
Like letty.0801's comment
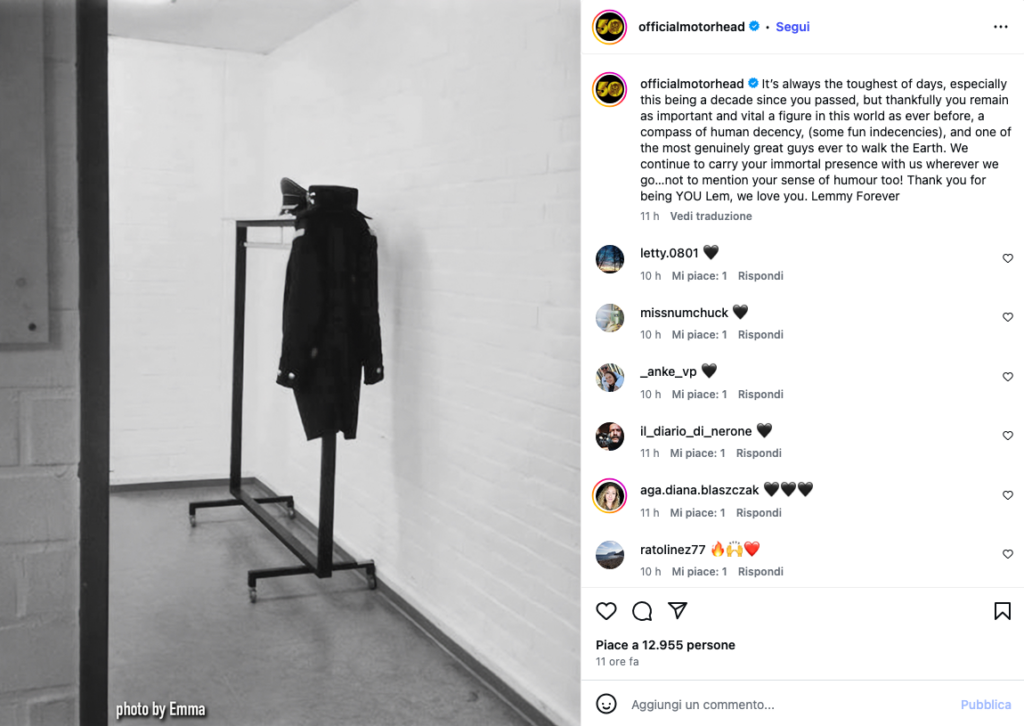pos(1008,259)
